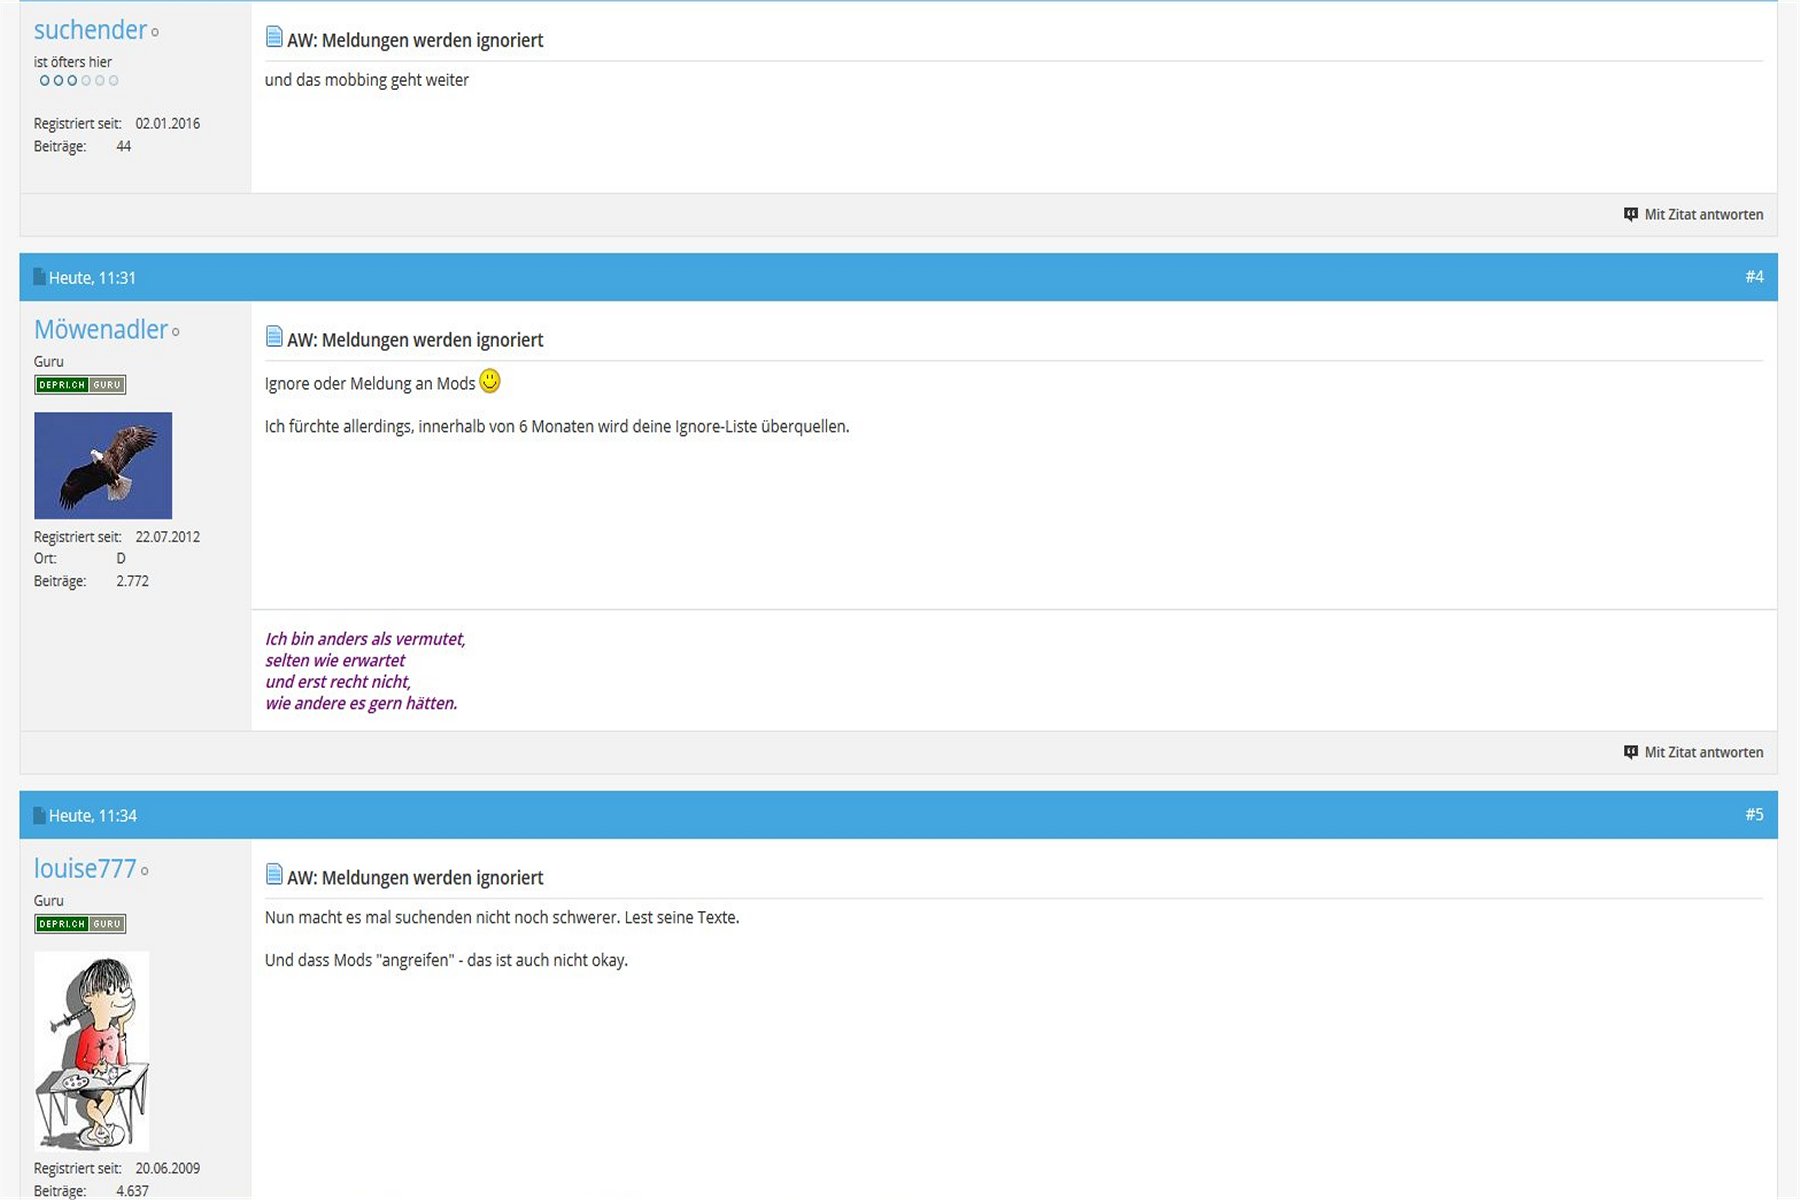This screenshot has width=1800, height=1200.
Task: Click the status indicator next to louise777
Action: (x=145, y=871)
